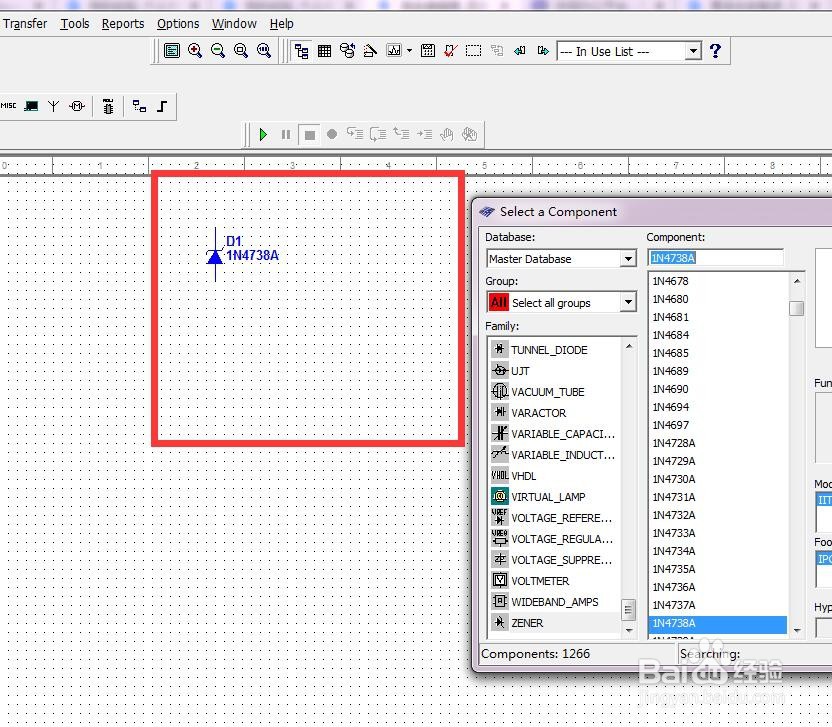The height and width of the screenshot is (727, 832).
Task: Click the Step Over debug icon
Action: [x=378, y=134]
